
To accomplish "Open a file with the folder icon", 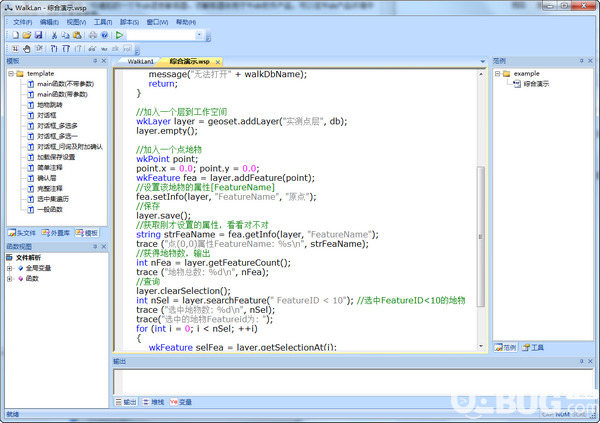I will click(x=26, y=35).
